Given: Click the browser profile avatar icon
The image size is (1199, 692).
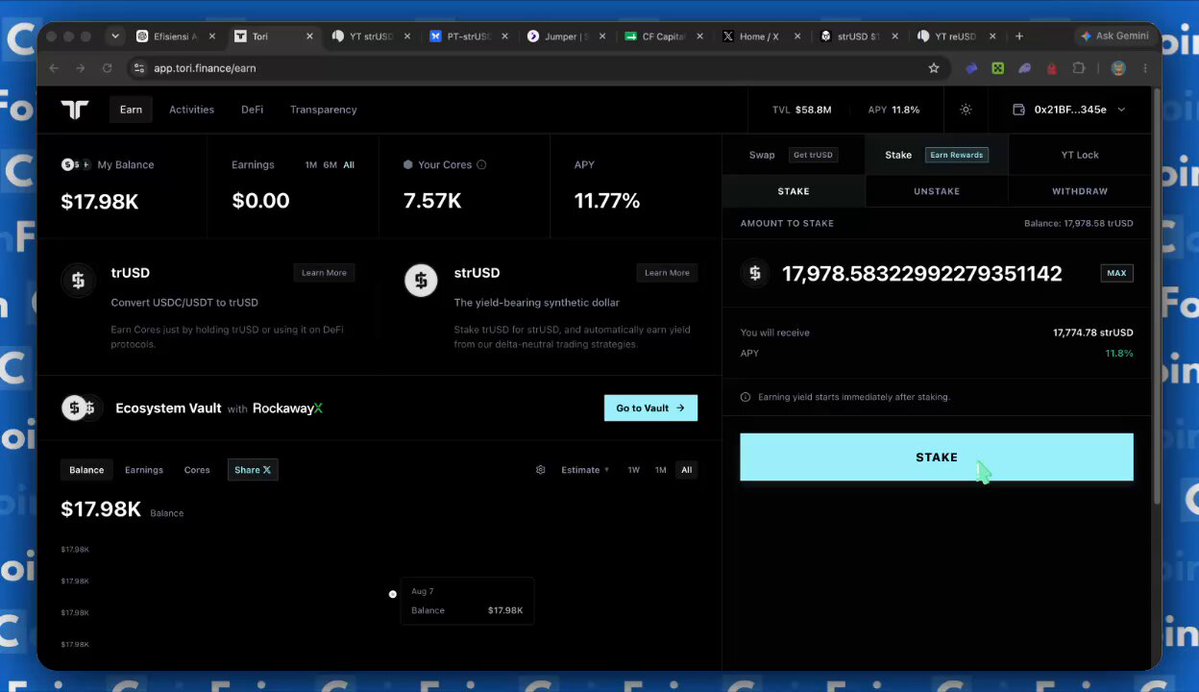Looking at the screenshot, I should pos(1118,68).
